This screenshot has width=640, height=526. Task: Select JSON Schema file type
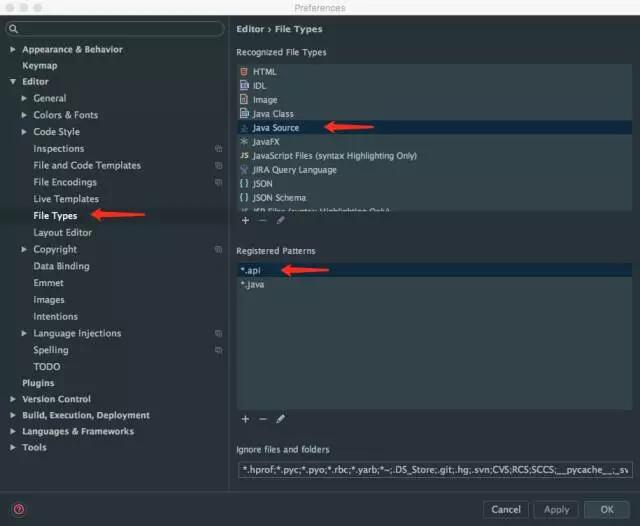click(x=435, y=198)
